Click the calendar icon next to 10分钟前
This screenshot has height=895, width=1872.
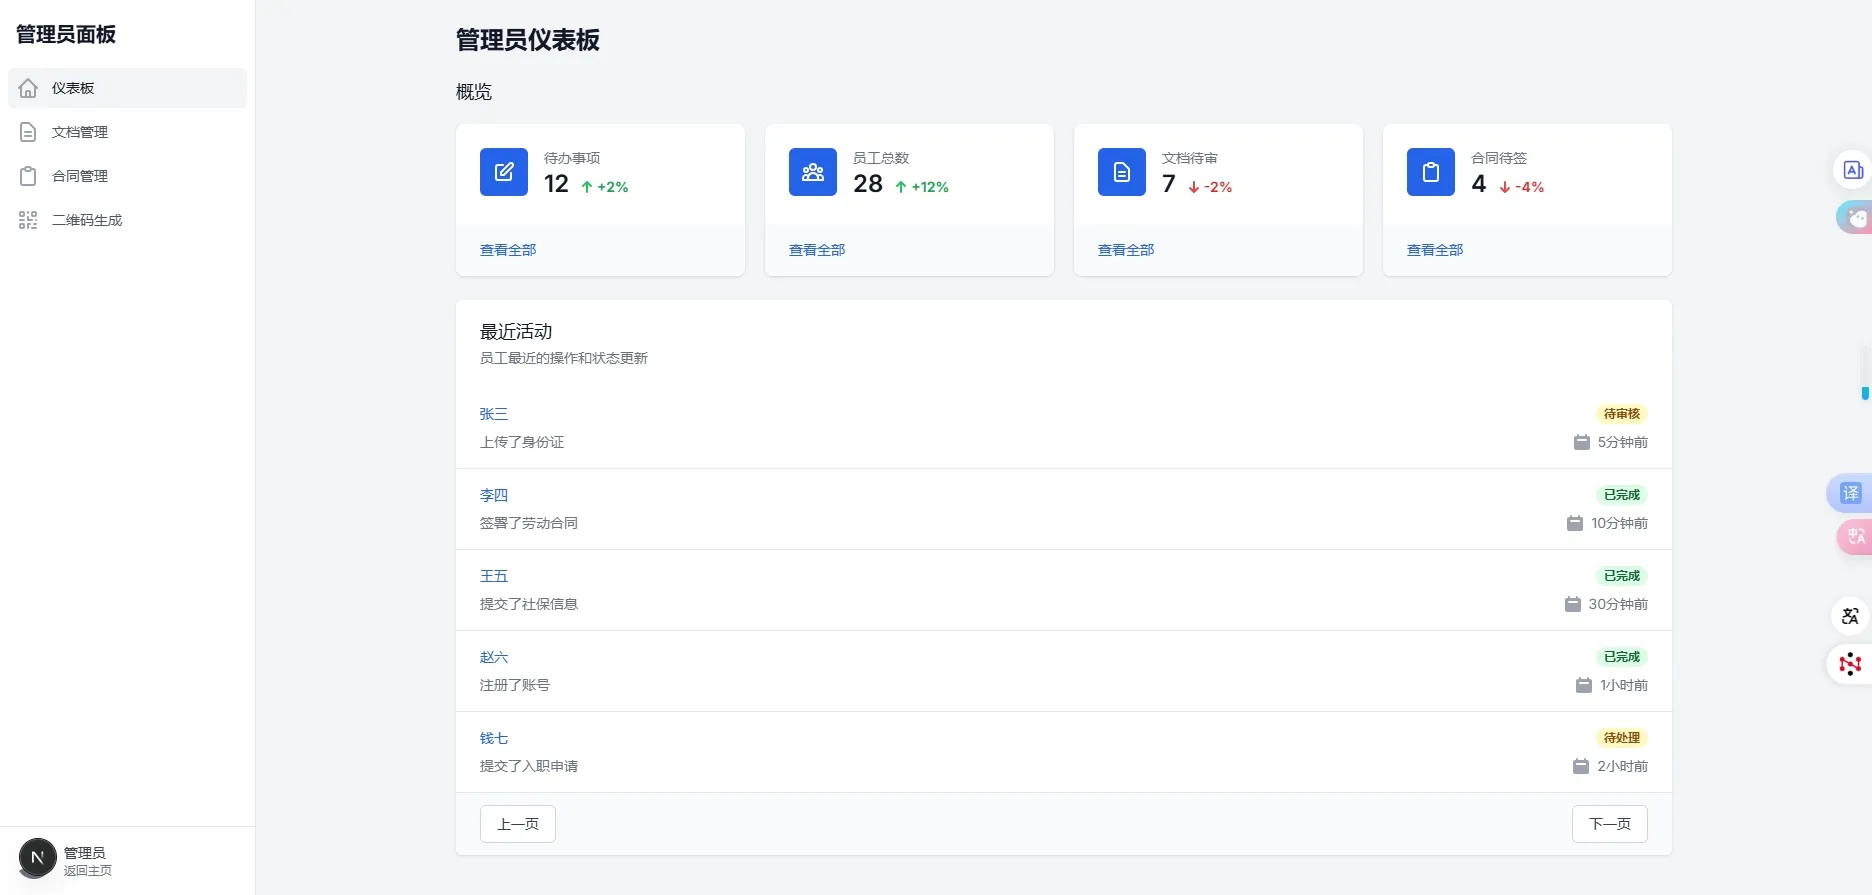click(1575, 523)
